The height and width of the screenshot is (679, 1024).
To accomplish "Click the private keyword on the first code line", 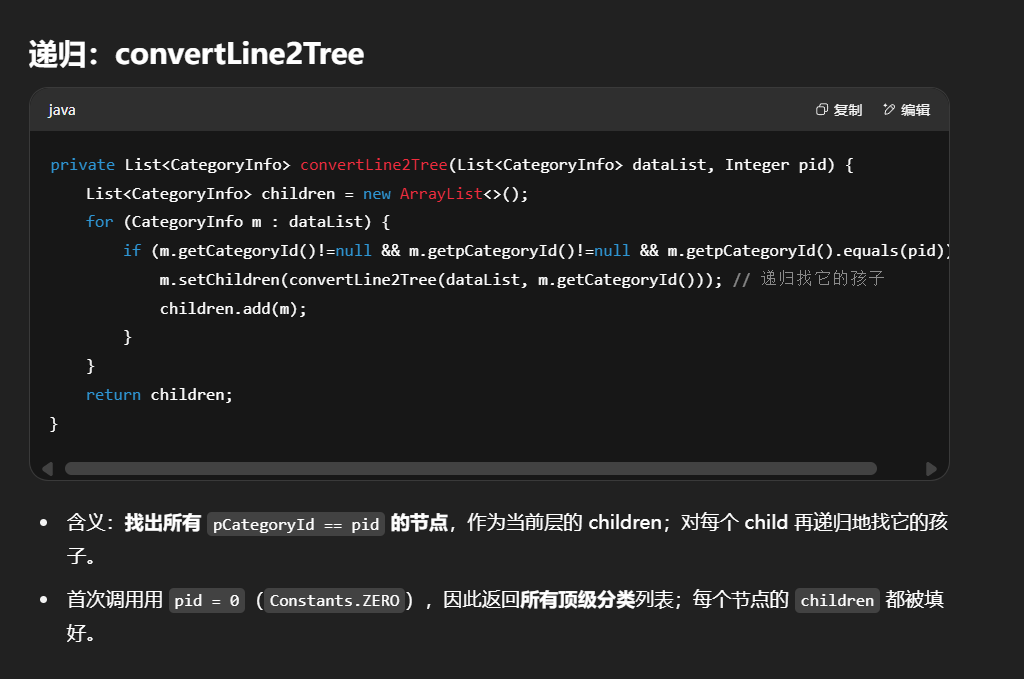I will [82, 165].
